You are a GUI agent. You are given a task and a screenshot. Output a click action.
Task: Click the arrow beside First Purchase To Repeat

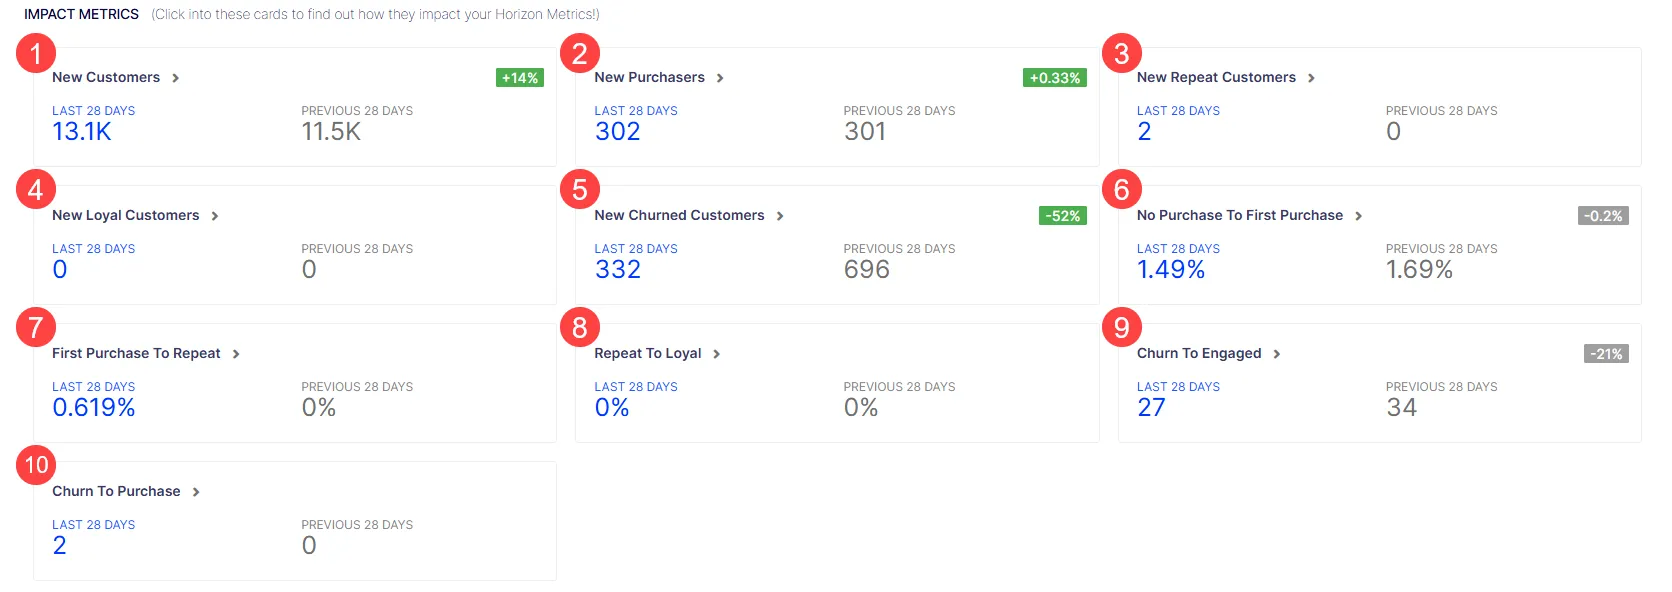tap(236, 354)
